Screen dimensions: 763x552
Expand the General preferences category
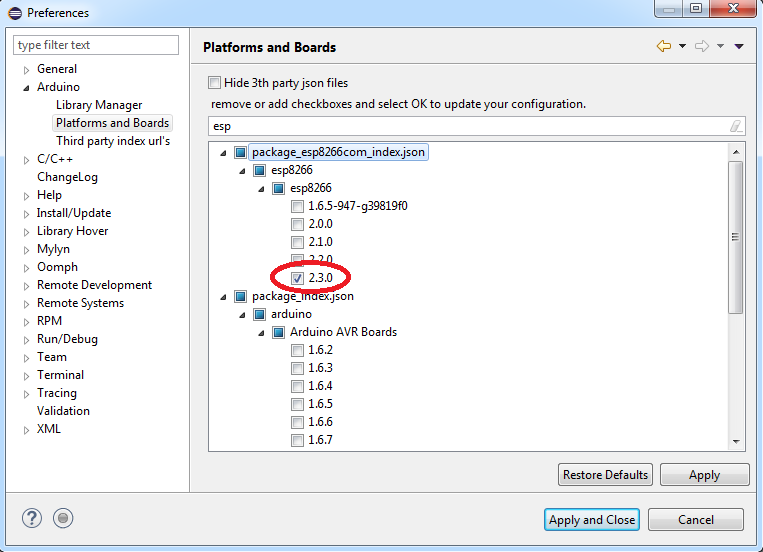click(27, 70)
